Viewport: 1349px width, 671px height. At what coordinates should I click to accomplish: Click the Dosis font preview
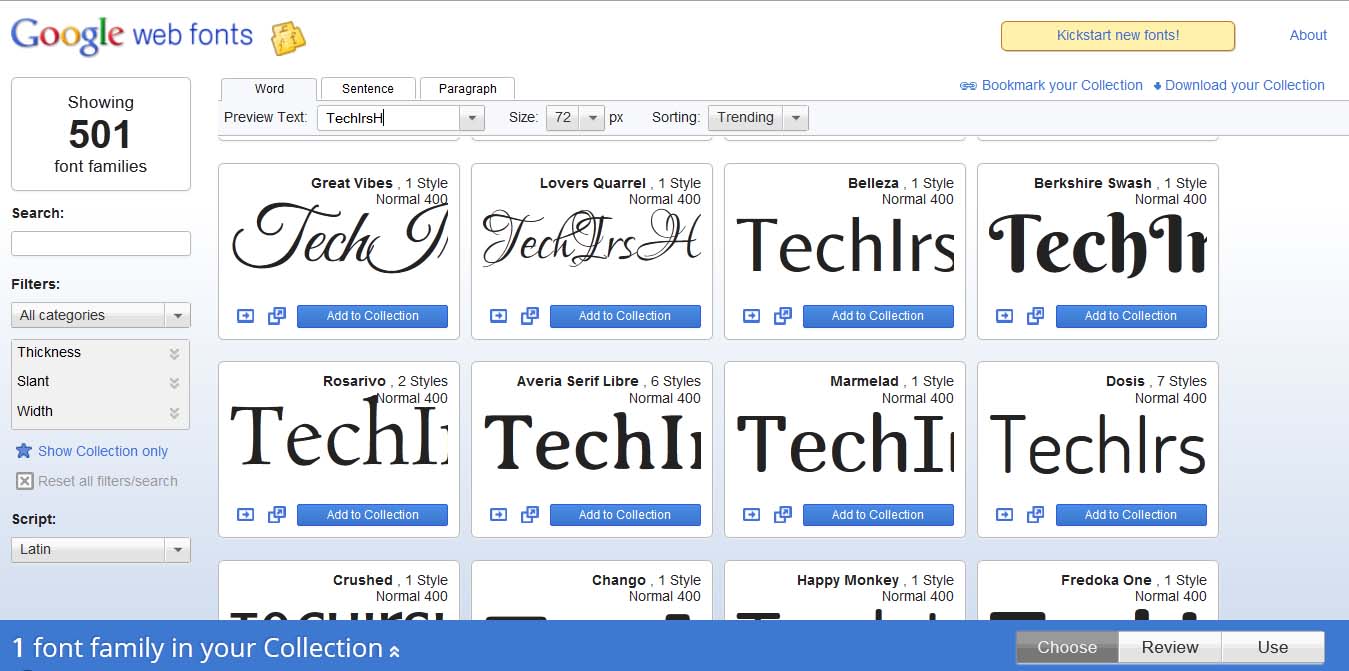click(x=1098, y=445)
